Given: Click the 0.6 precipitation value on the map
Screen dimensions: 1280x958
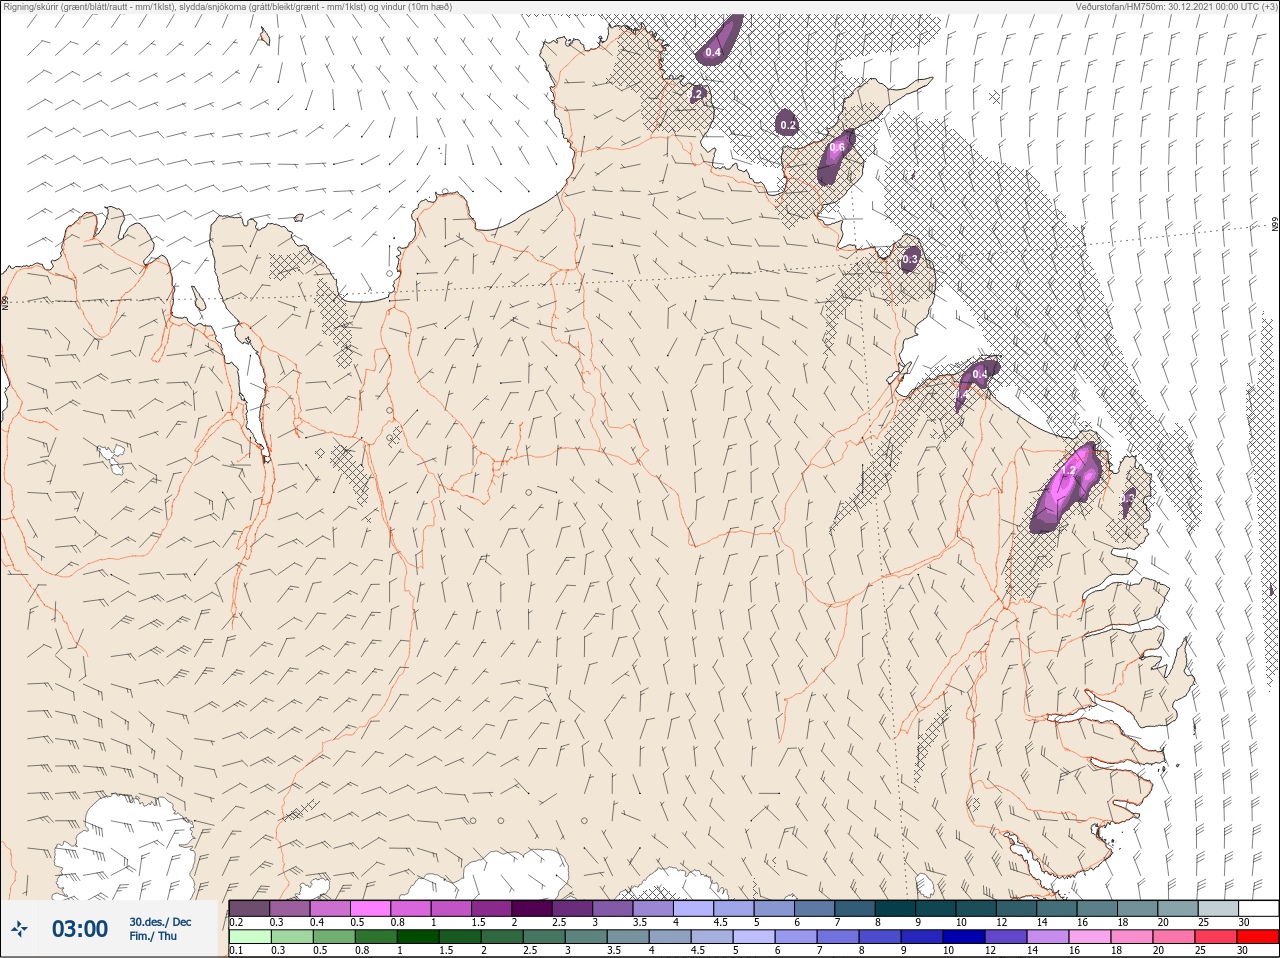Looking at the screenshot, I should click(837, 147).
